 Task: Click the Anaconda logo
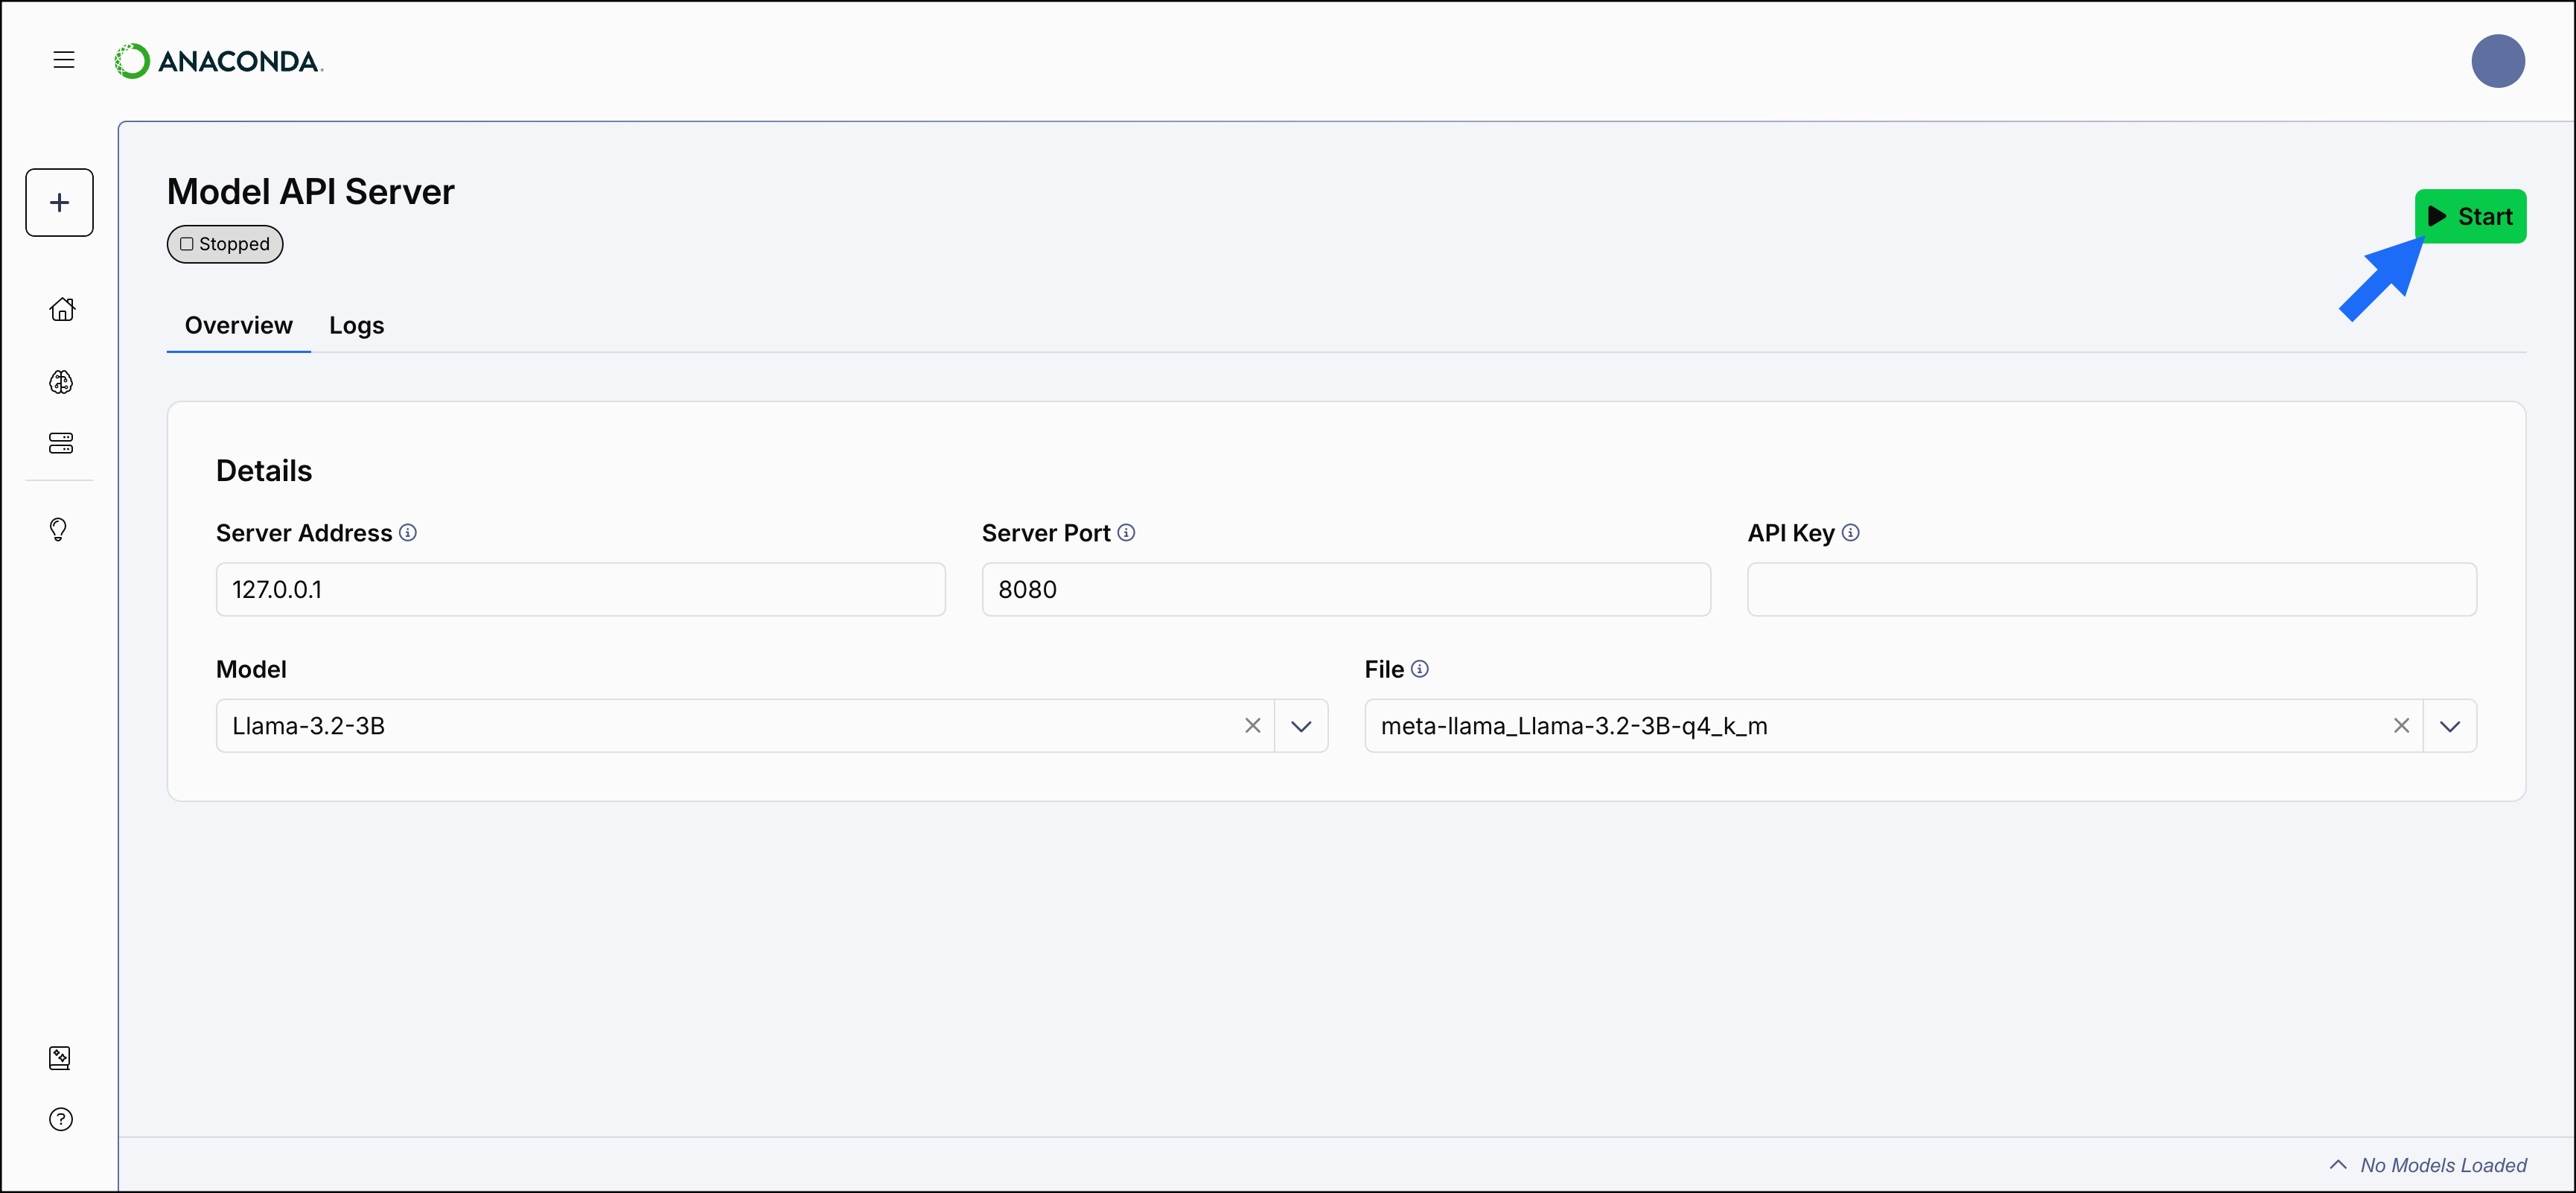[x=218, y=60]
